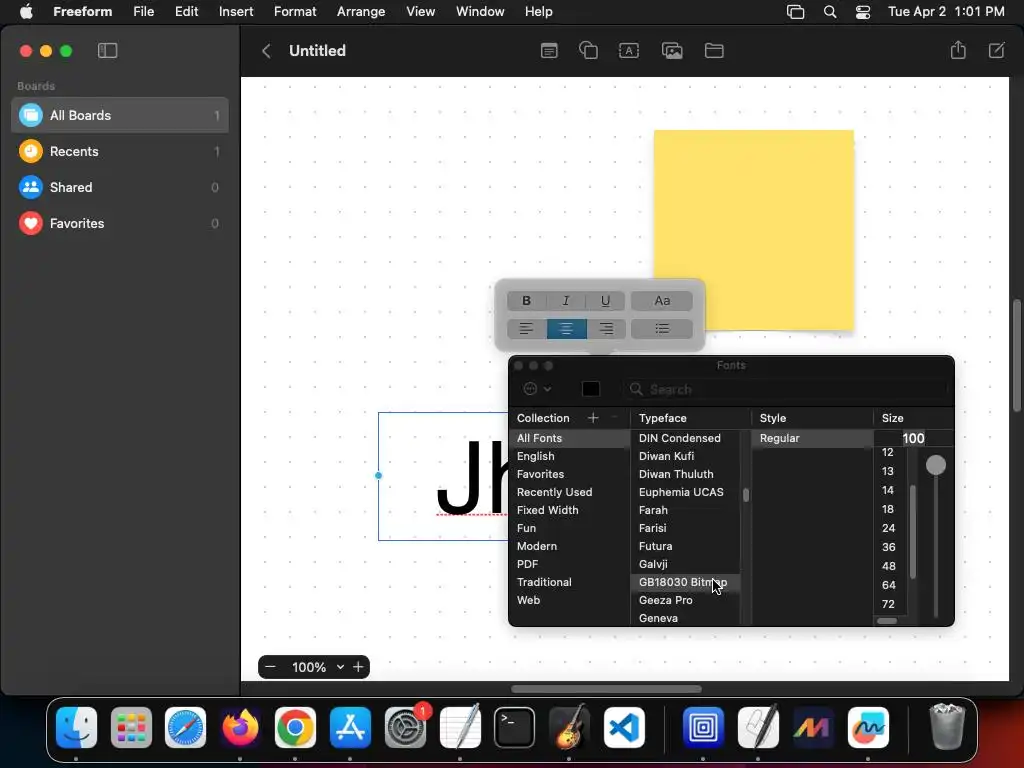Align text left in the popover

(526, 328)
